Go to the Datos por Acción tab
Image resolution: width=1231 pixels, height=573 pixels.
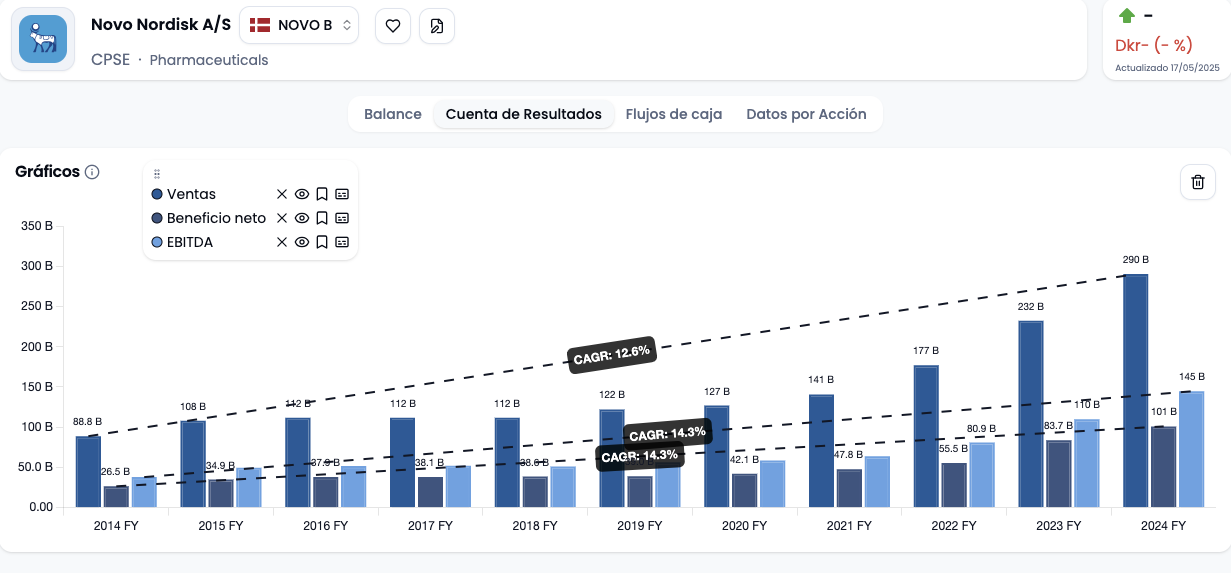(x=806, y=114)
